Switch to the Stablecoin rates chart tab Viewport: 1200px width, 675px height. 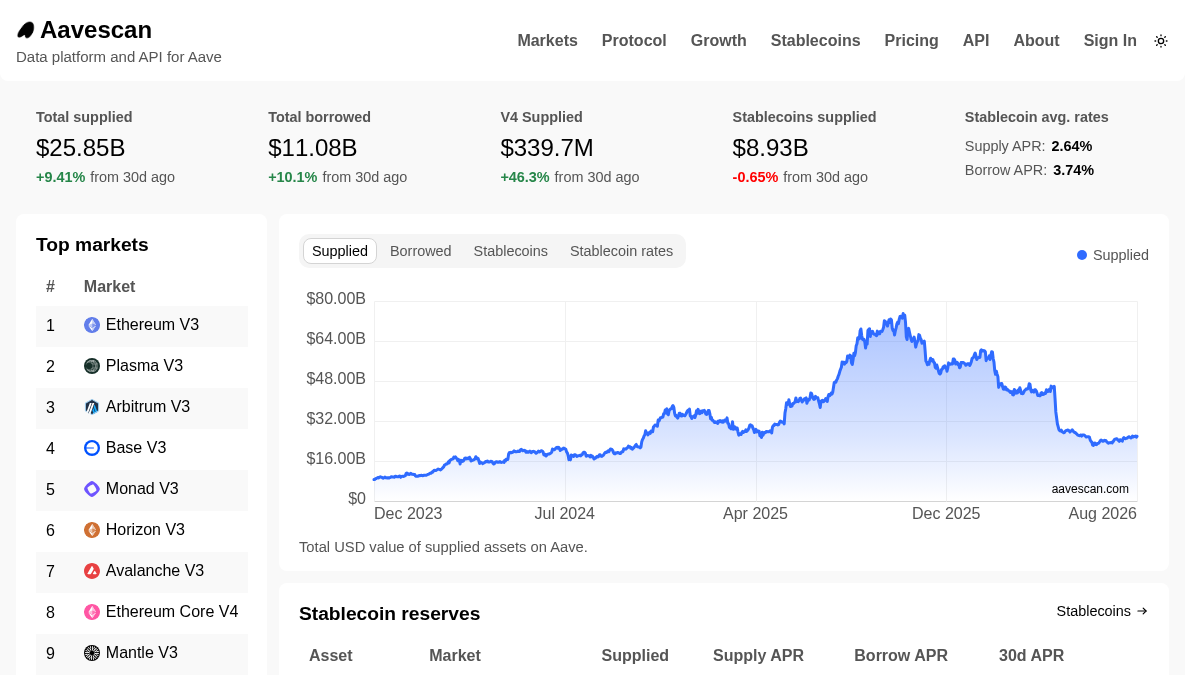pyautogui.click(x=621, y=251)
